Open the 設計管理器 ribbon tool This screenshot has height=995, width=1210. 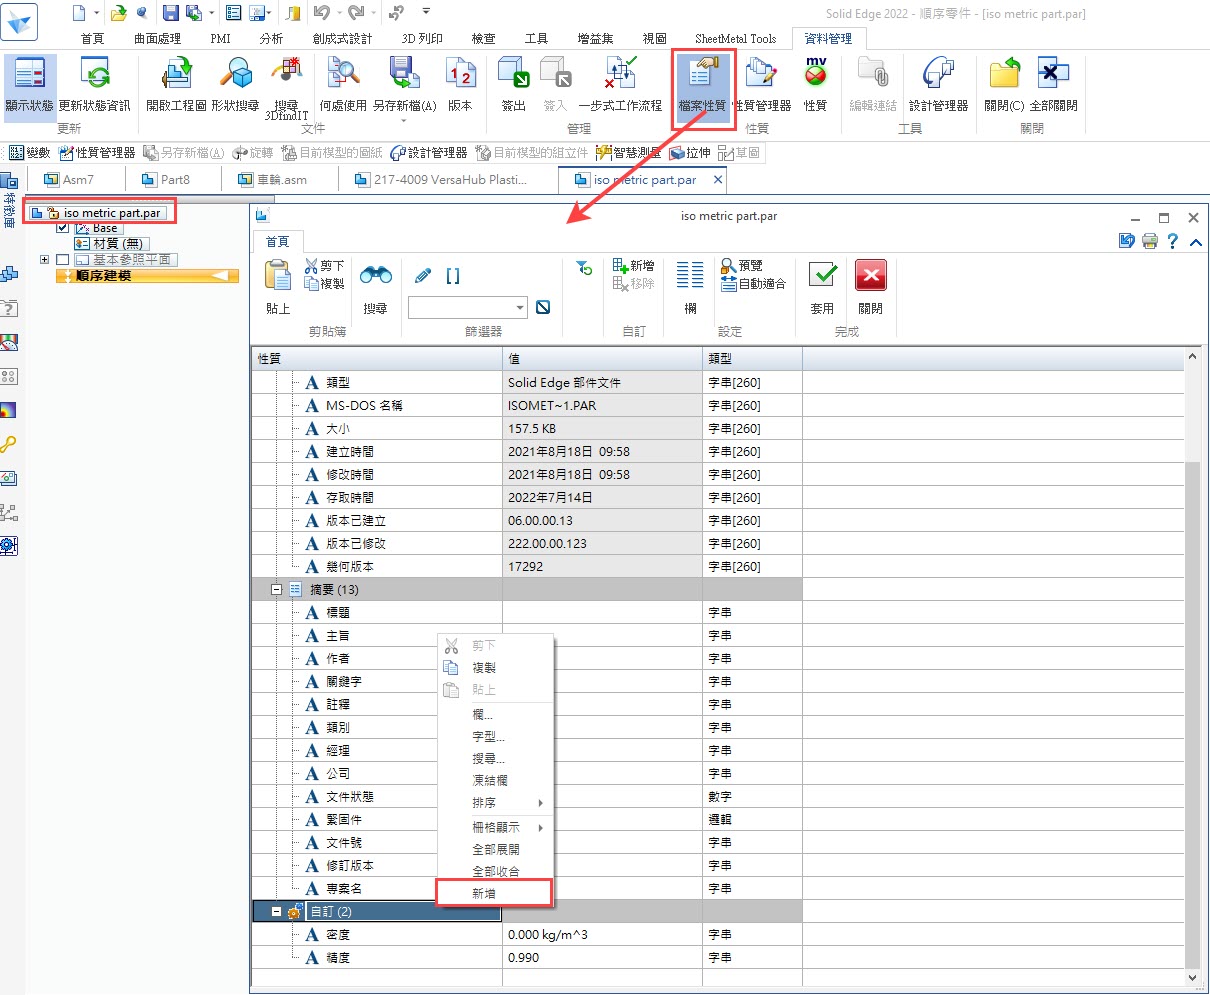pyautogui.click(x=938, y=85)
